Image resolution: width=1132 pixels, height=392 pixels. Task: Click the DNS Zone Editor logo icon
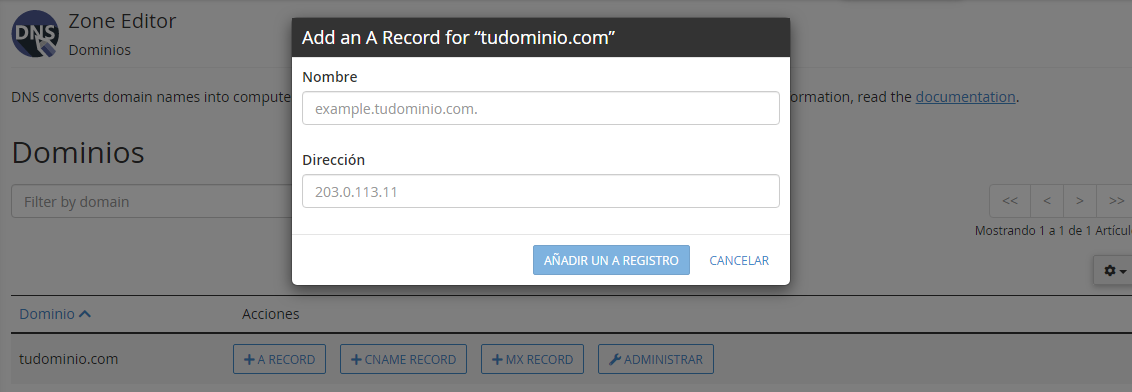tap(35, 34)
